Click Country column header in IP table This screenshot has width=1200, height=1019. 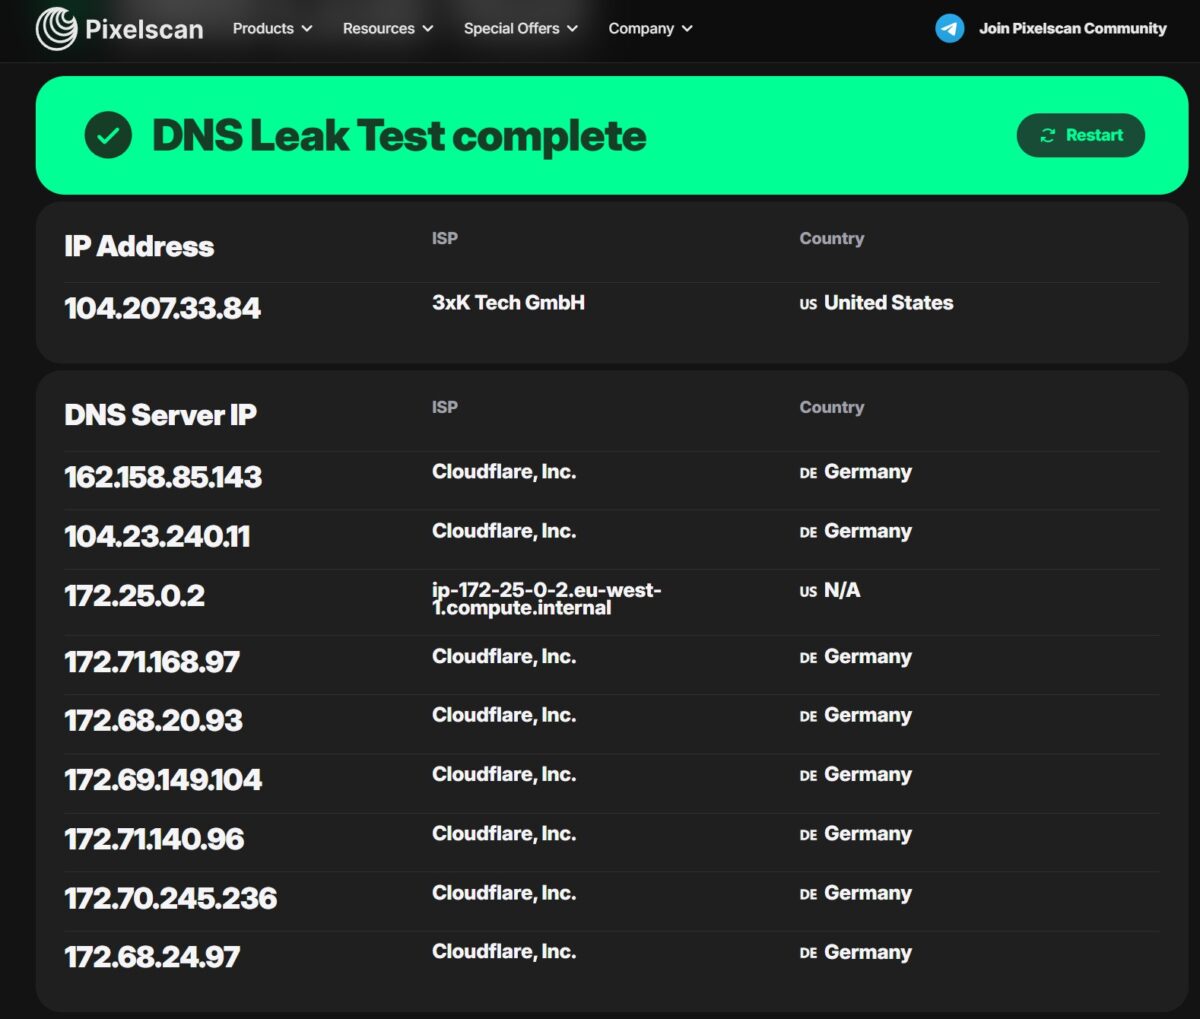832,238
